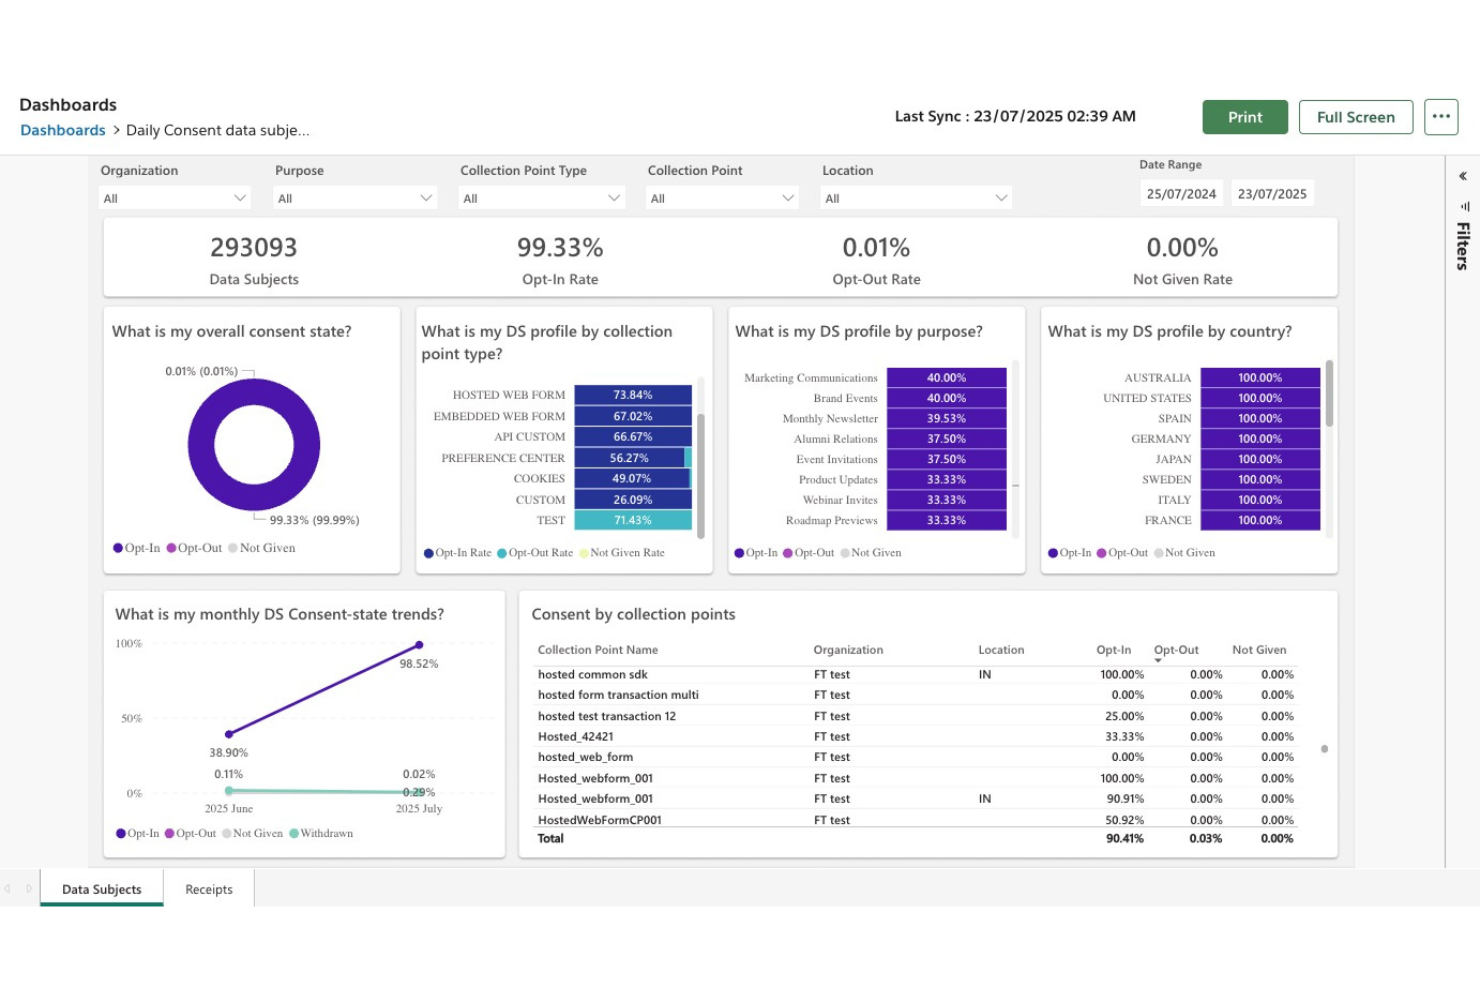The image size is (1480, 987).
Task: Click the purpose chart scrollbar
Action: [x=1015, y=450]
